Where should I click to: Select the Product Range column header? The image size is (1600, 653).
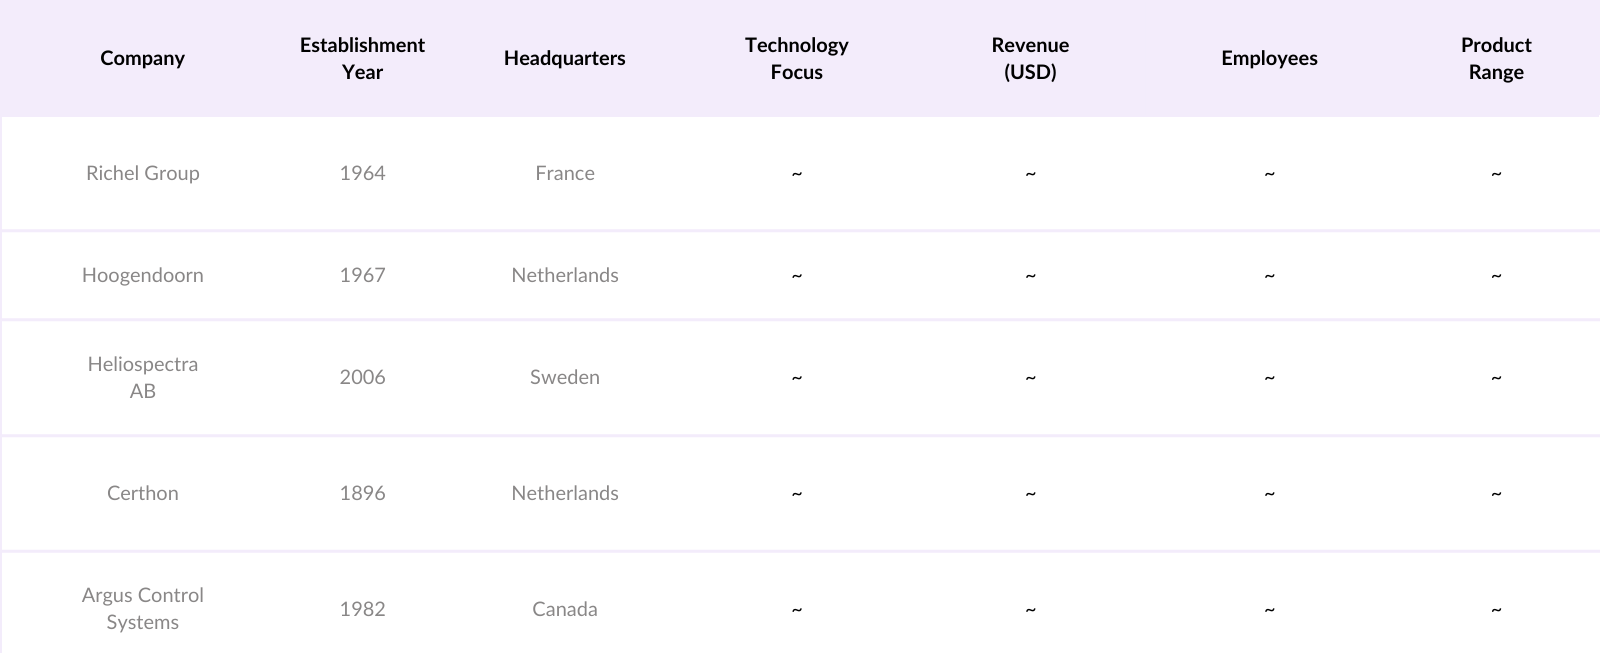[1496, 58]
